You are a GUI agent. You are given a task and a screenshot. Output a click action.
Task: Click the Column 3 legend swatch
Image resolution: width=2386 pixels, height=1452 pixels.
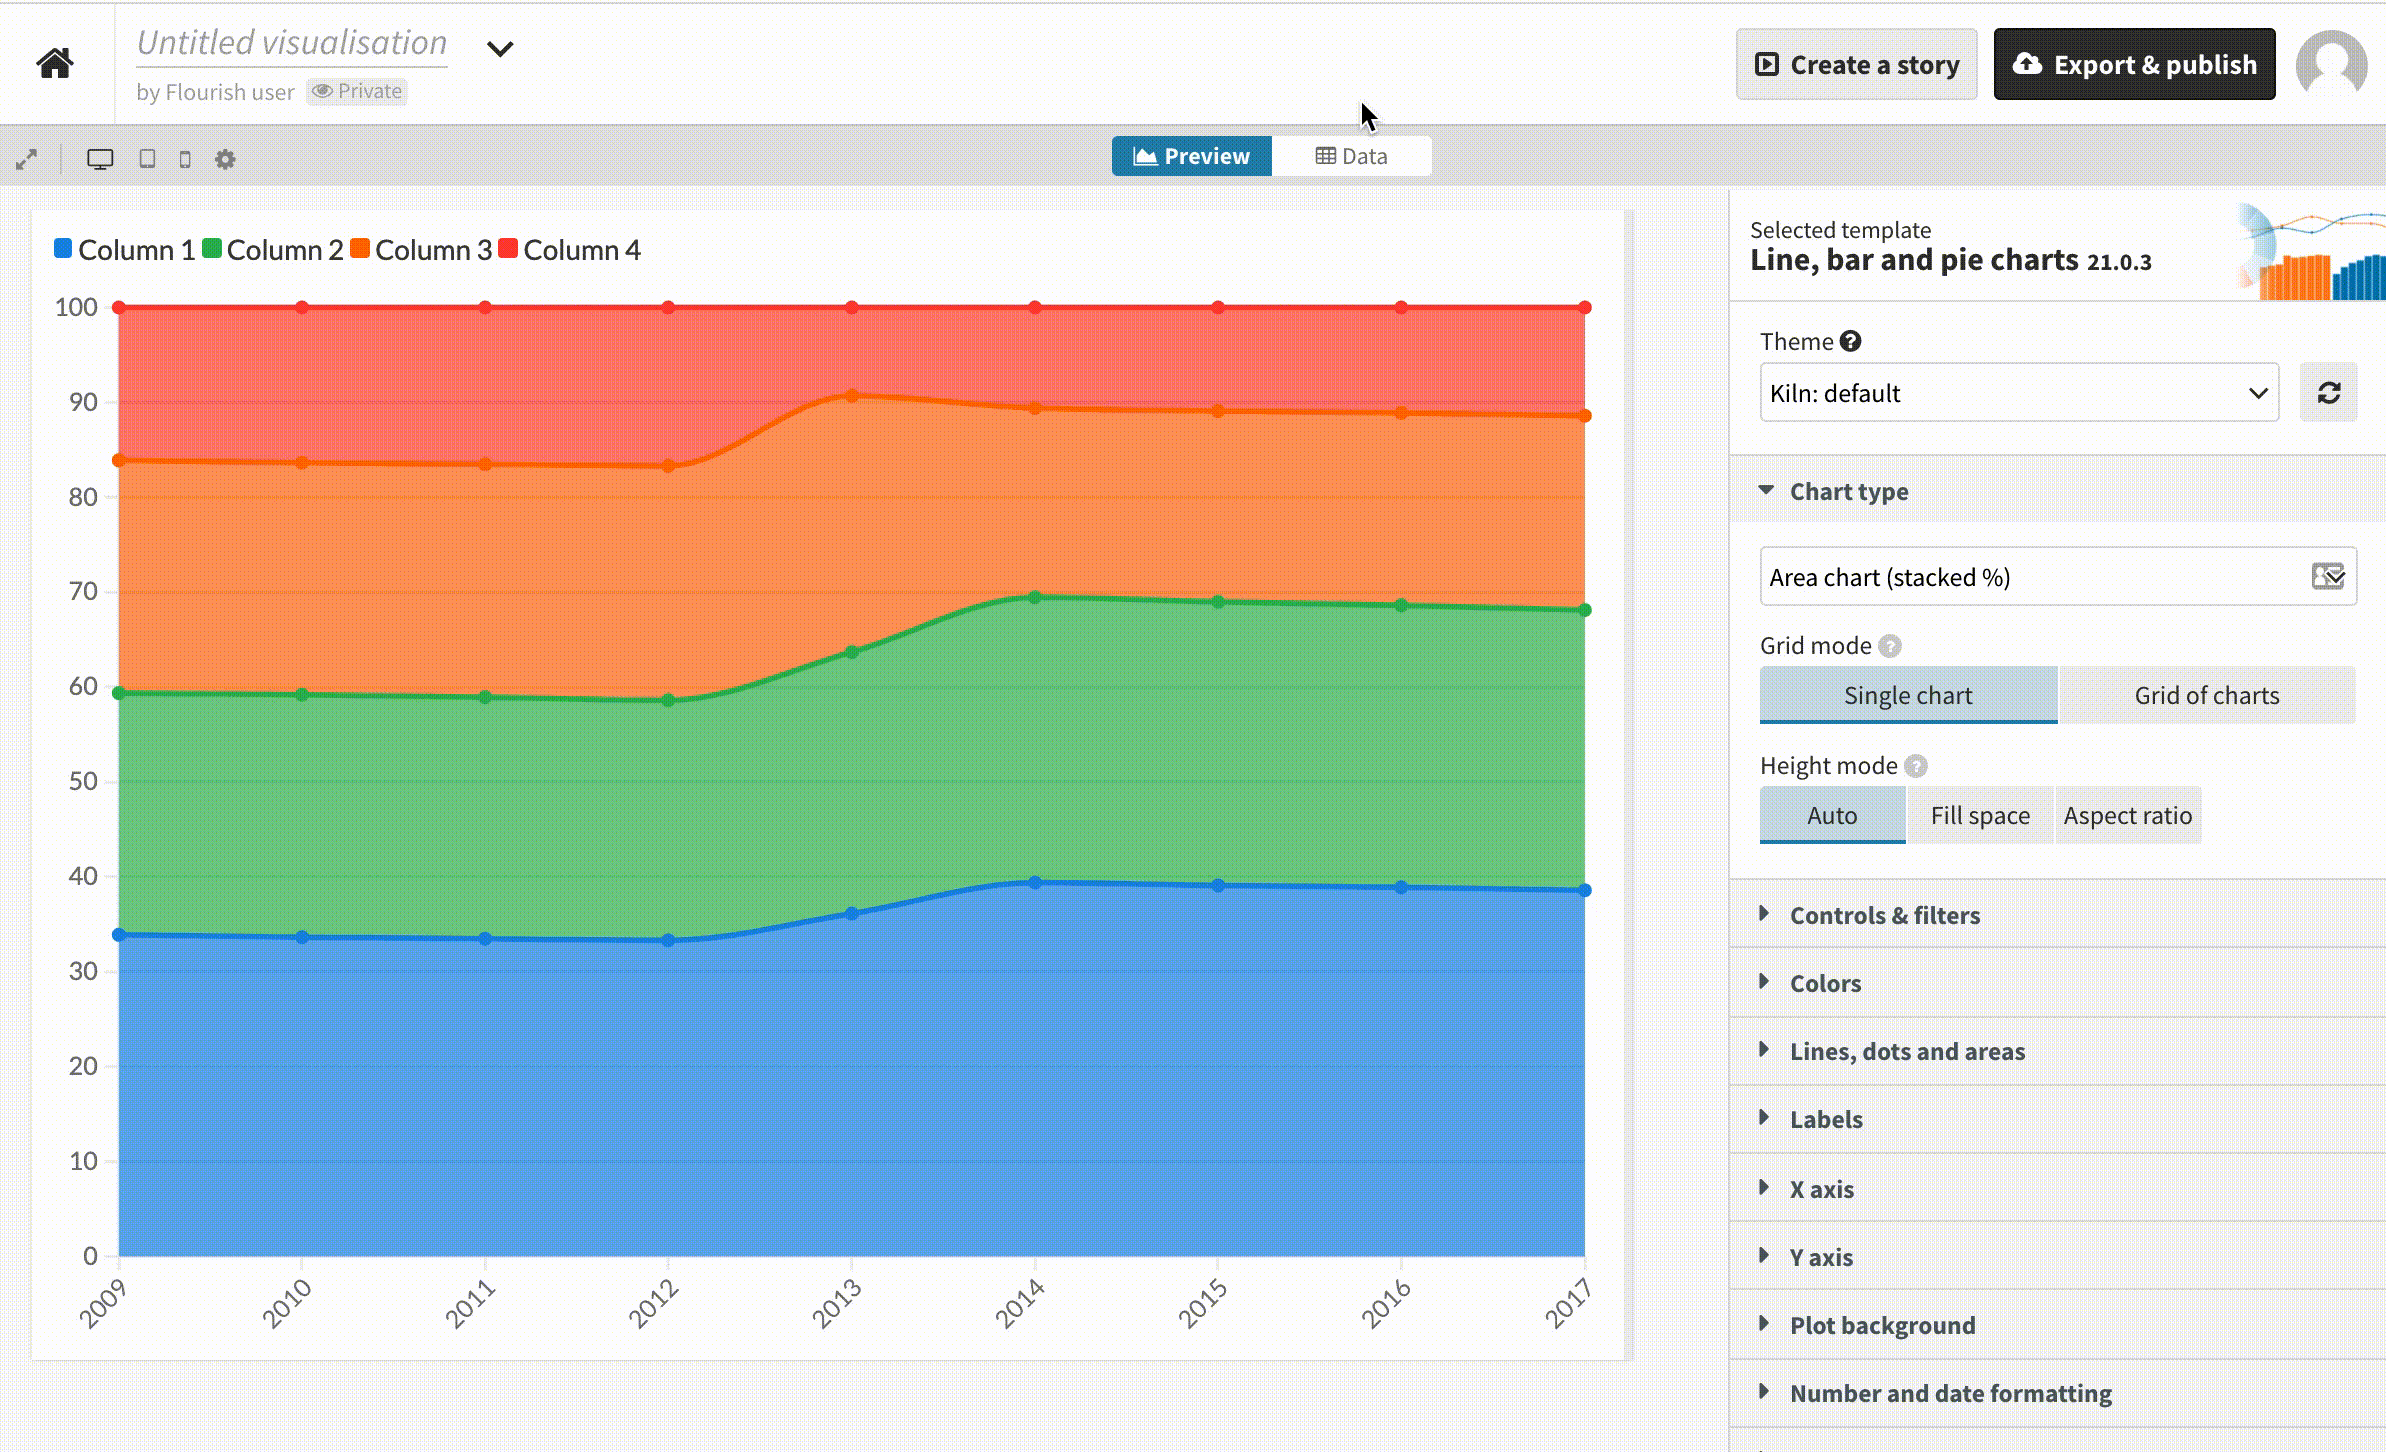coord(360,249)
